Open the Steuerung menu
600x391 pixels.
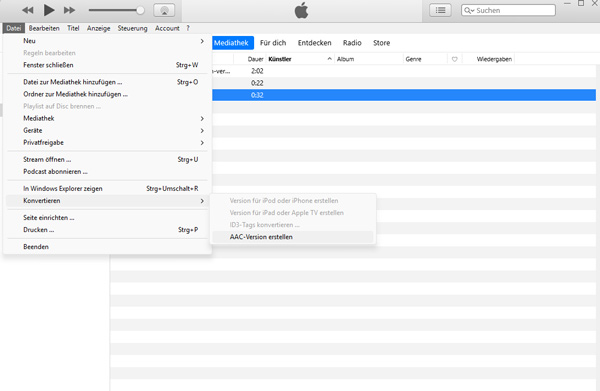132,28
